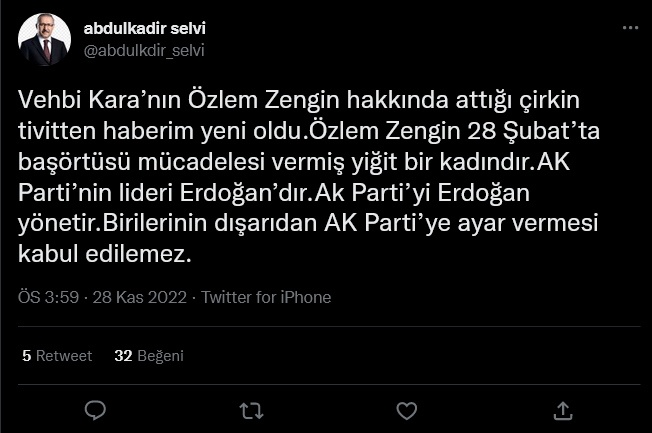Click the number 5 beside Retweet

[26, 355]
